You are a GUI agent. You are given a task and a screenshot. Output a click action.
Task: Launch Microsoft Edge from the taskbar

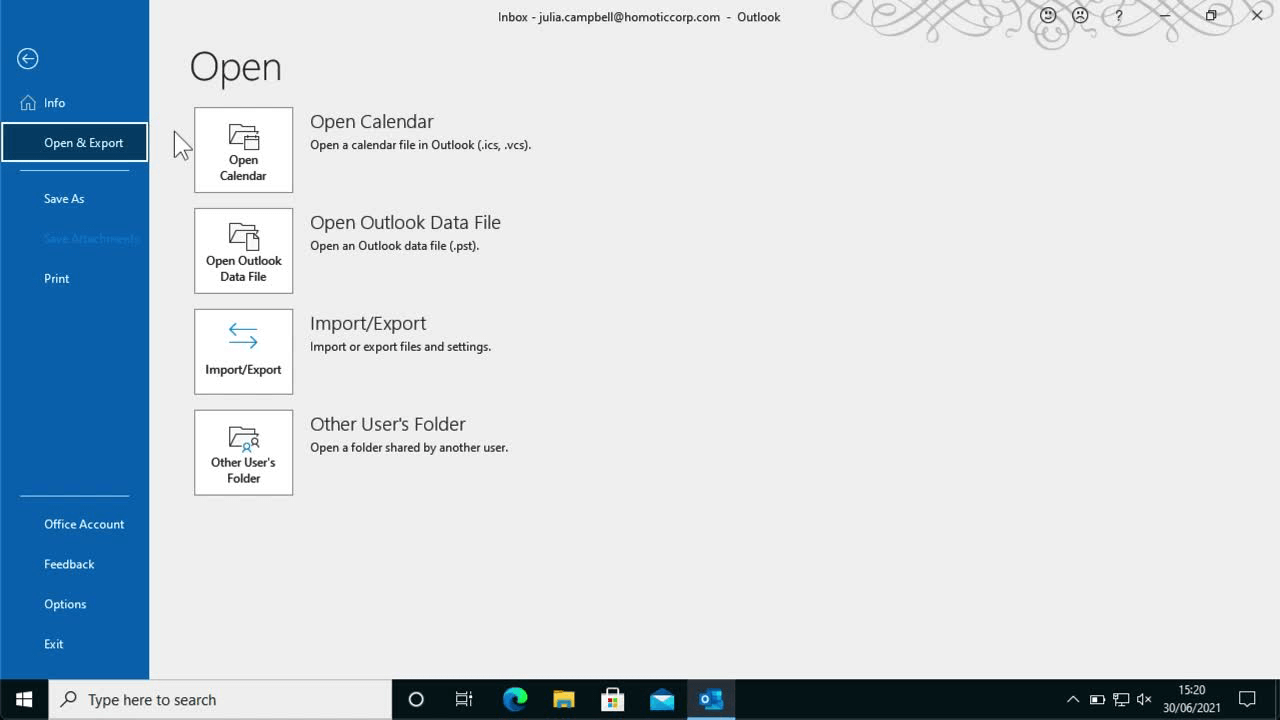pos(514,699)
